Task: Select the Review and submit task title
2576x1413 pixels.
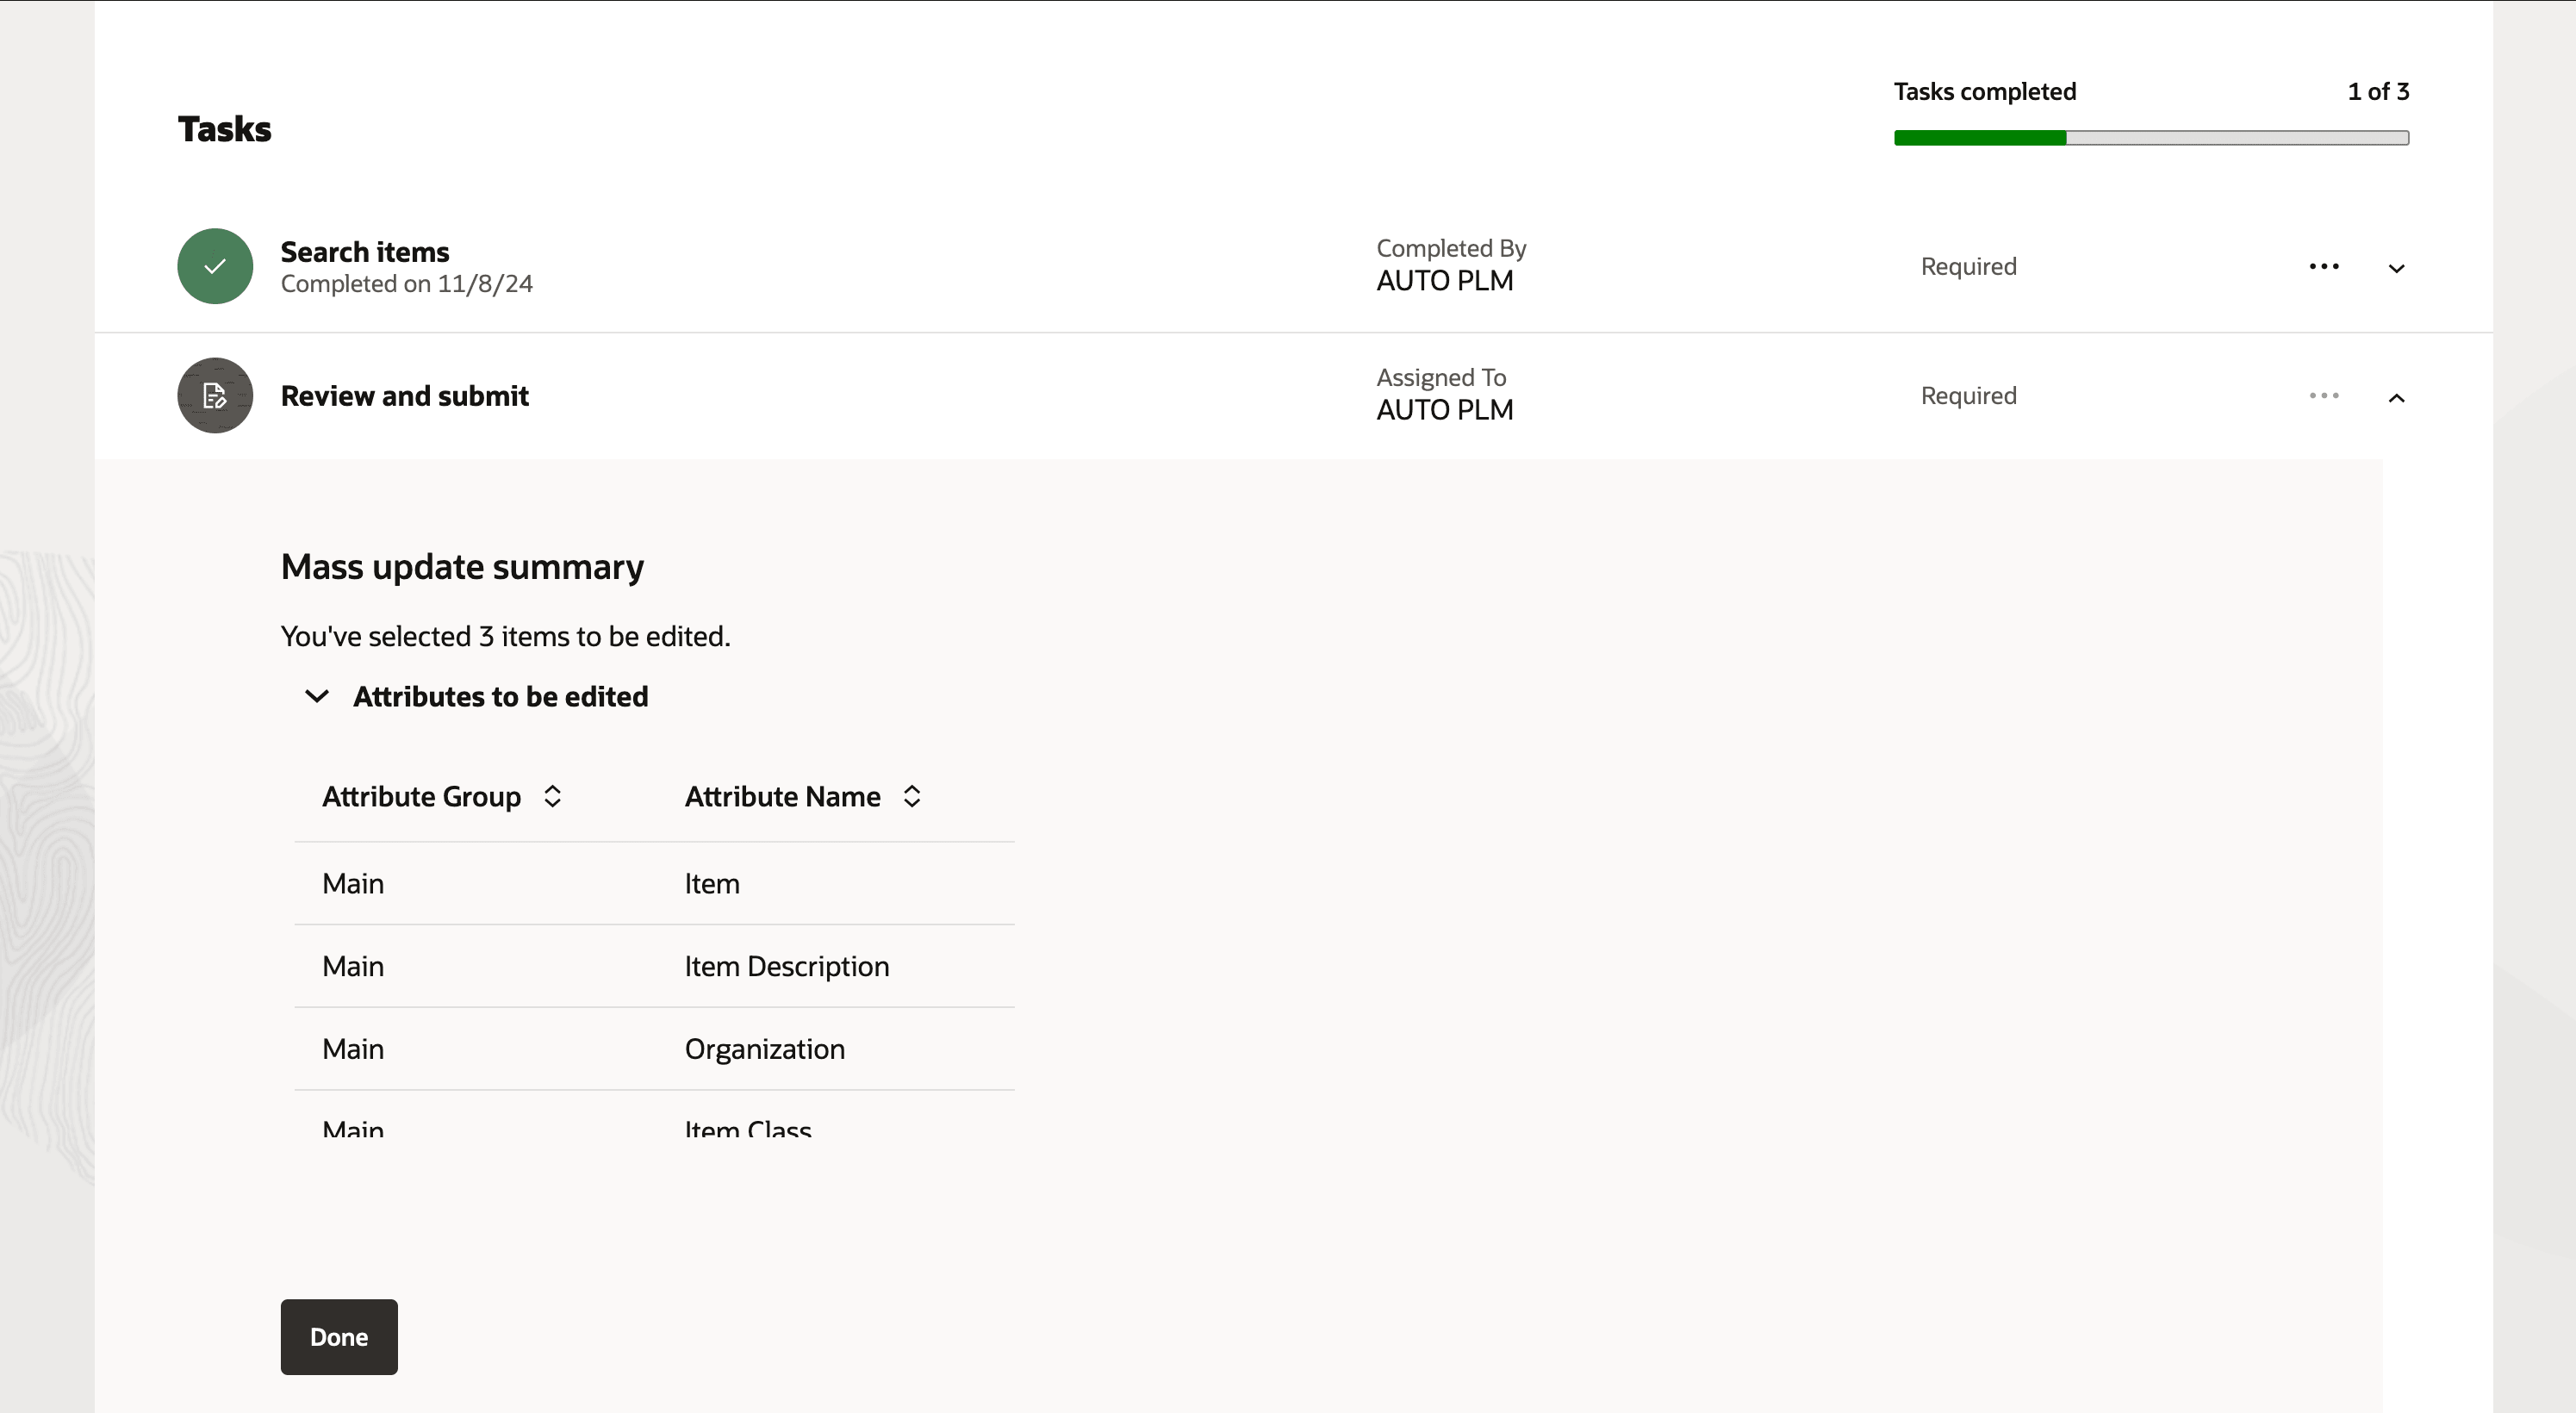Action: [x=405, y=396]
